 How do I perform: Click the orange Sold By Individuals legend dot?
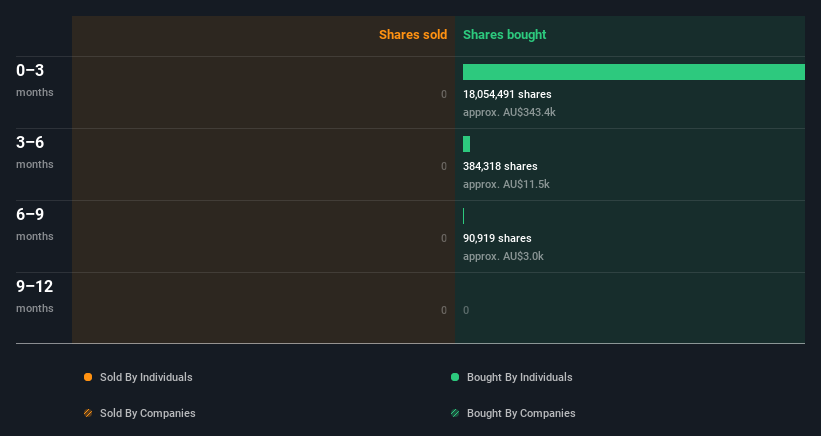pyautogui.click(x=88, y=377)
